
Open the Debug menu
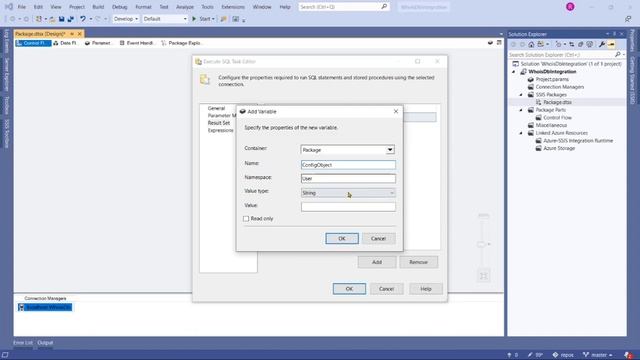coord(120,7)
